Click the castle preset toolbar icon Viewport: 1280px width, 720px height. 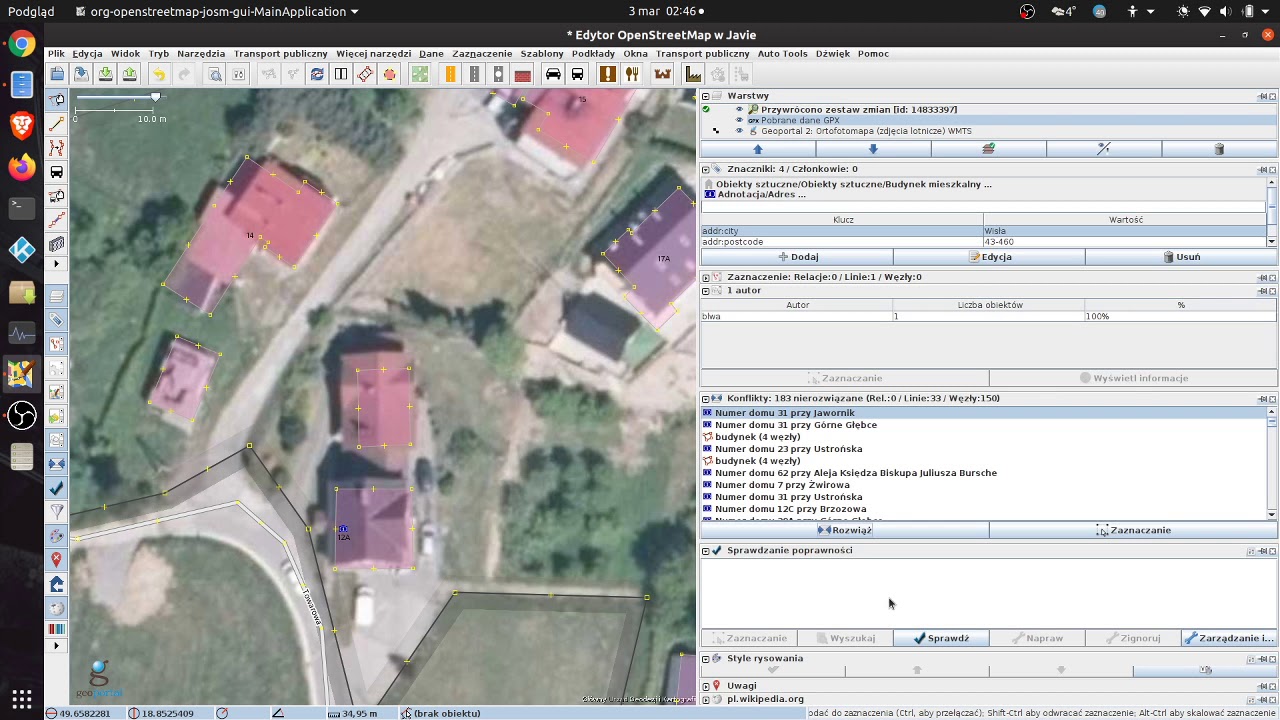662,74
